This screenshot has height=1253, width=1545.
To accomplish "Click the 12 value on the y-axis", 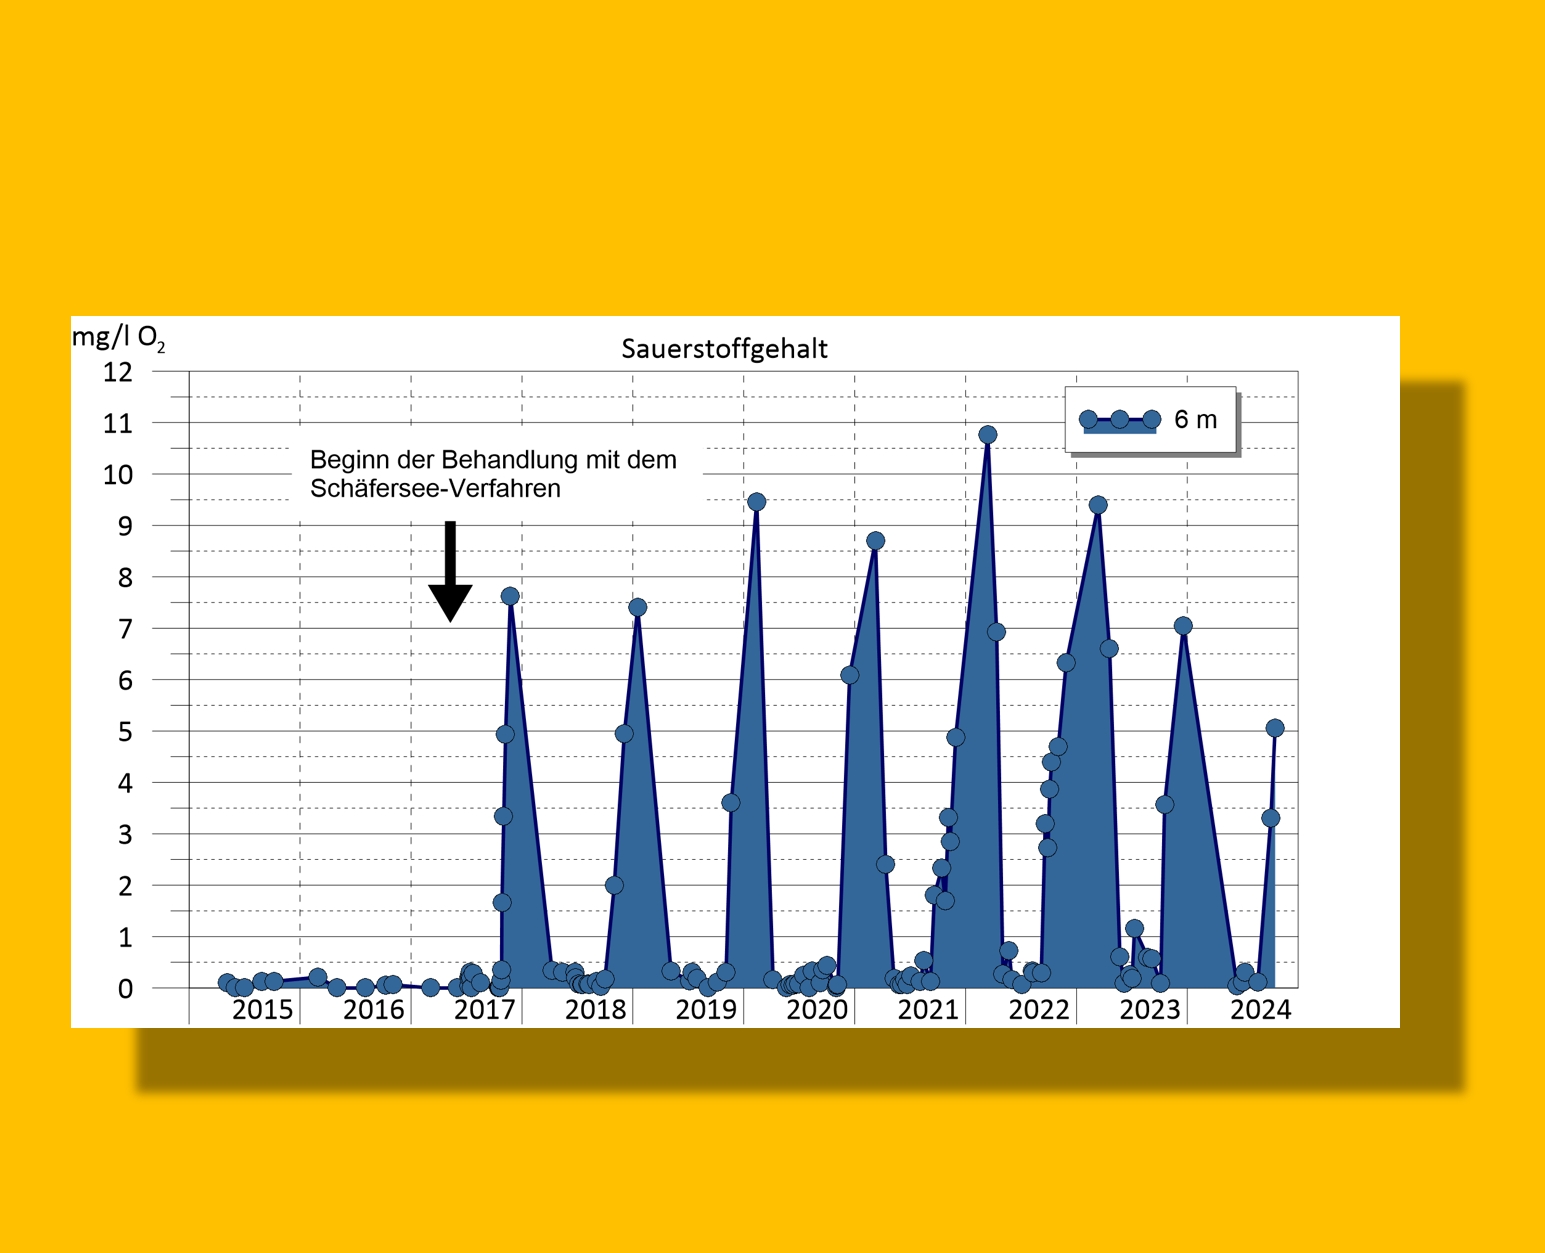I will [118, 373].
